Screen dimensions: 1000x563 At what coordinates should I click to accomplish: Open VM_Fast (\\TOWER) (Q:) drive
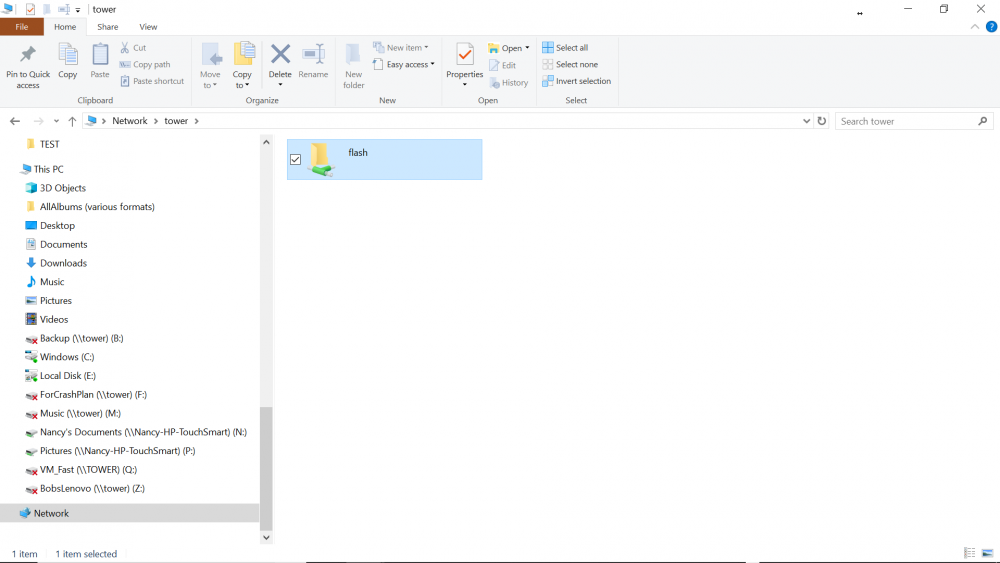point(88,470)
